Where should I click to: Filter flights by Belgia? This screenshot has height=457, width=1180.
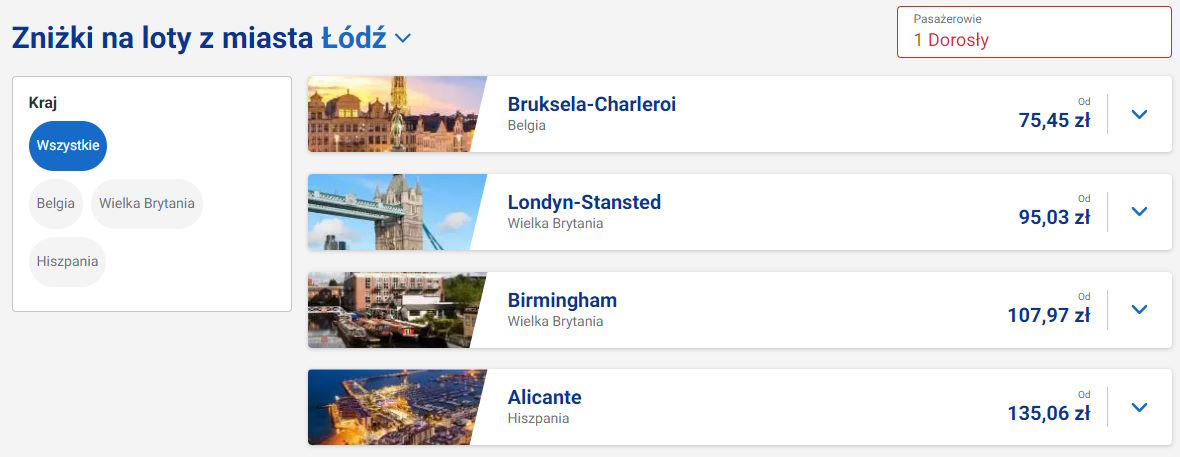pyautogui.click(x=56, y=204)
